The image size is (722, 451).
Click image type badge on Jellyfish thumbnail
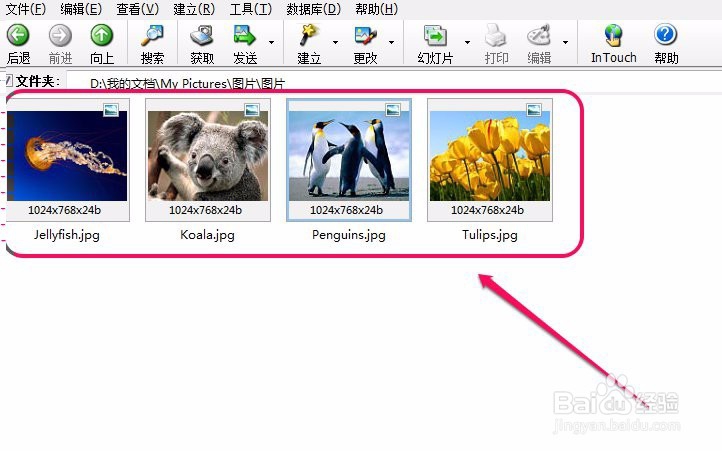(x=111, y=110)
